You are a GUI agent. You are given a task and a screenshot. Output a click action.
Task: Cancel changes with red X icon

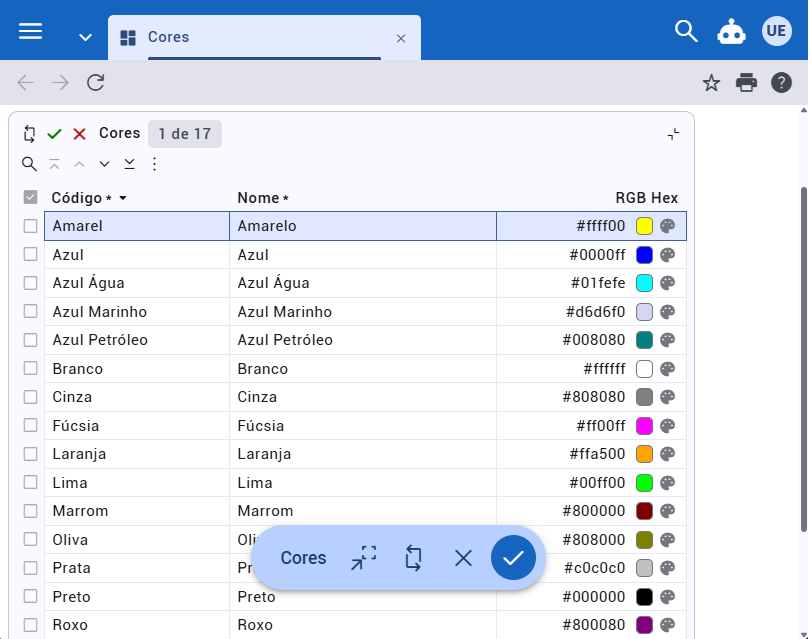79,134
